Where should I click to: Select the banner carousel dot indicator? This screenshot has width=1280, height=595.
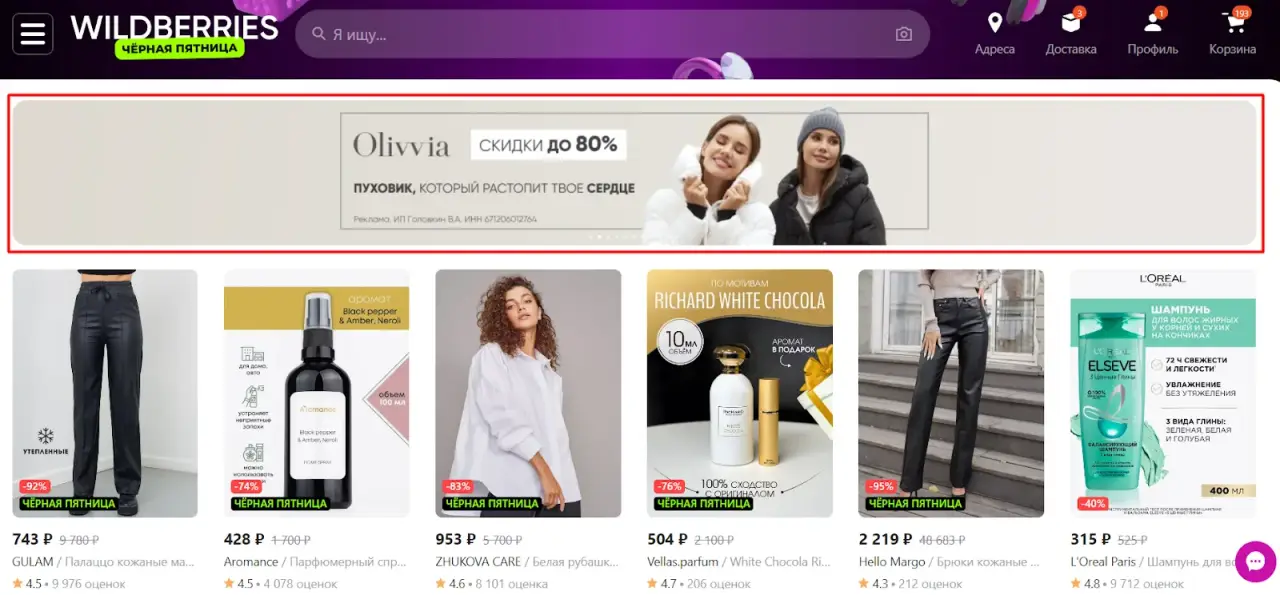tap(612, 237)
